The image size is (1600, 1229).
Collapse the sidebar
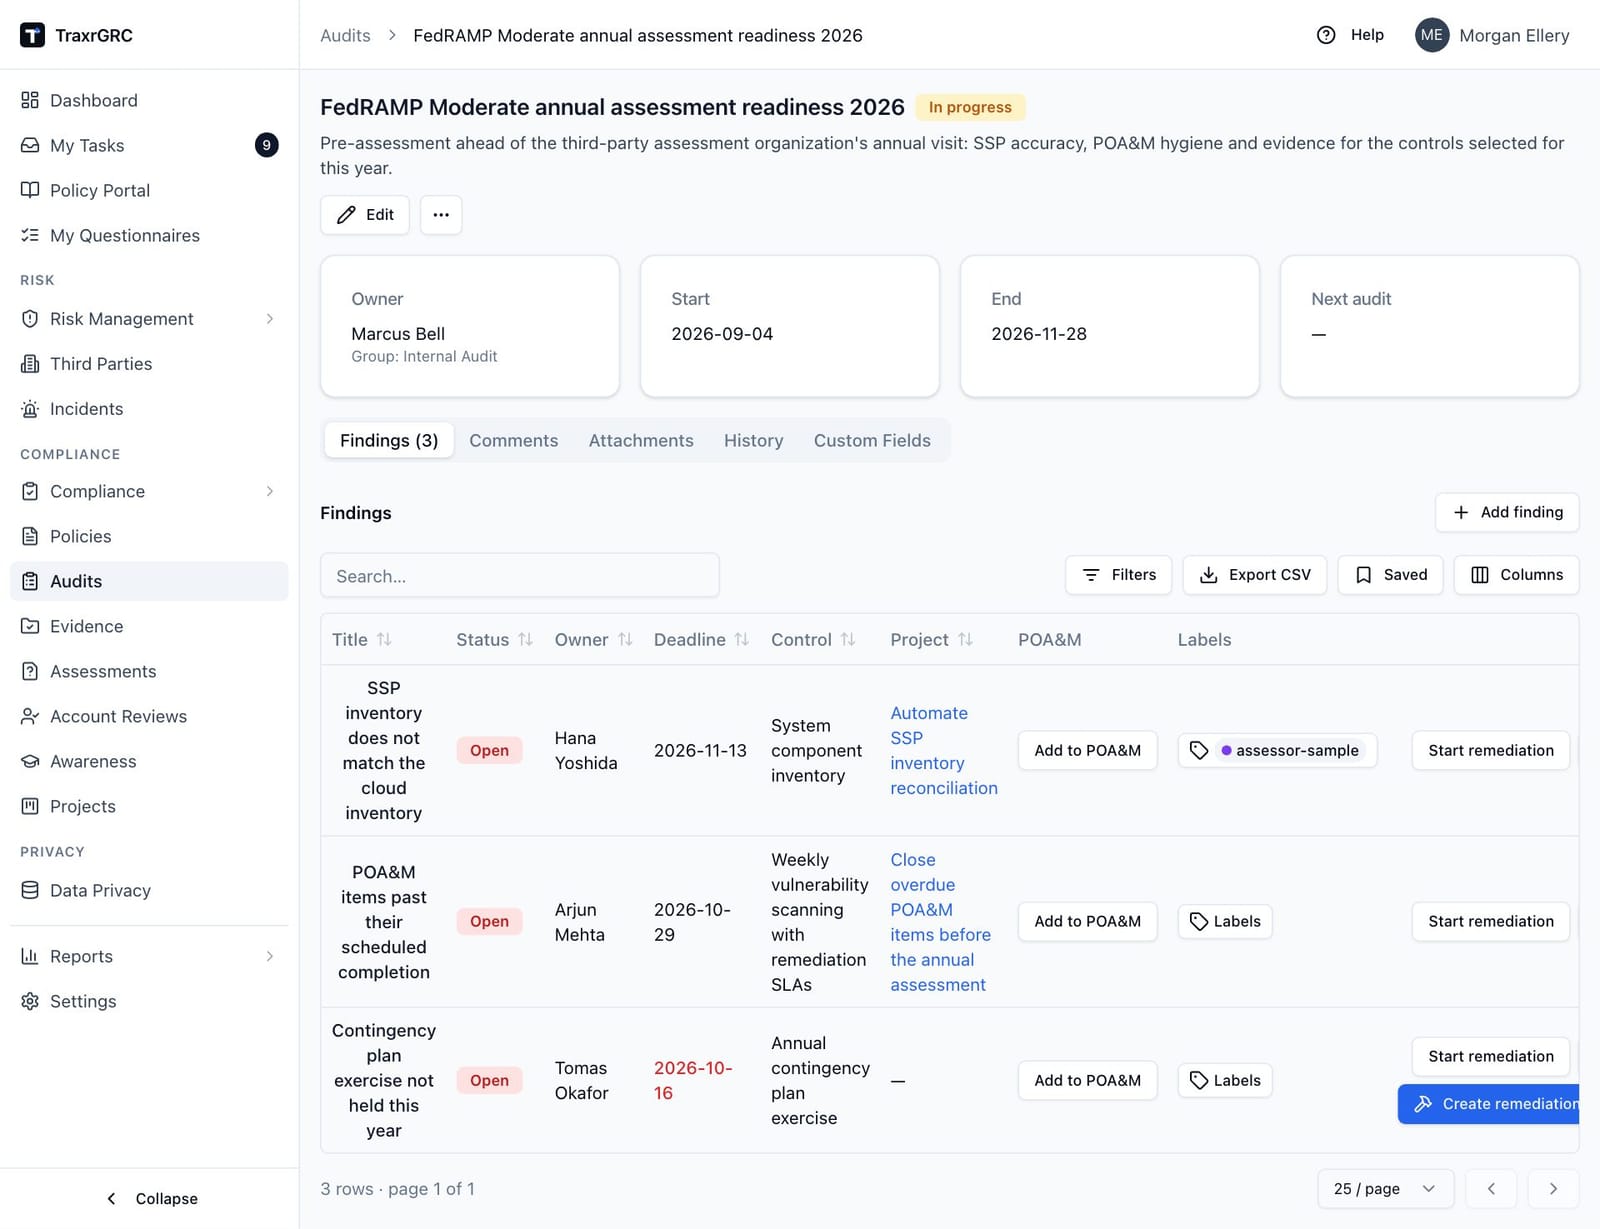click(x=152, y=1198)
